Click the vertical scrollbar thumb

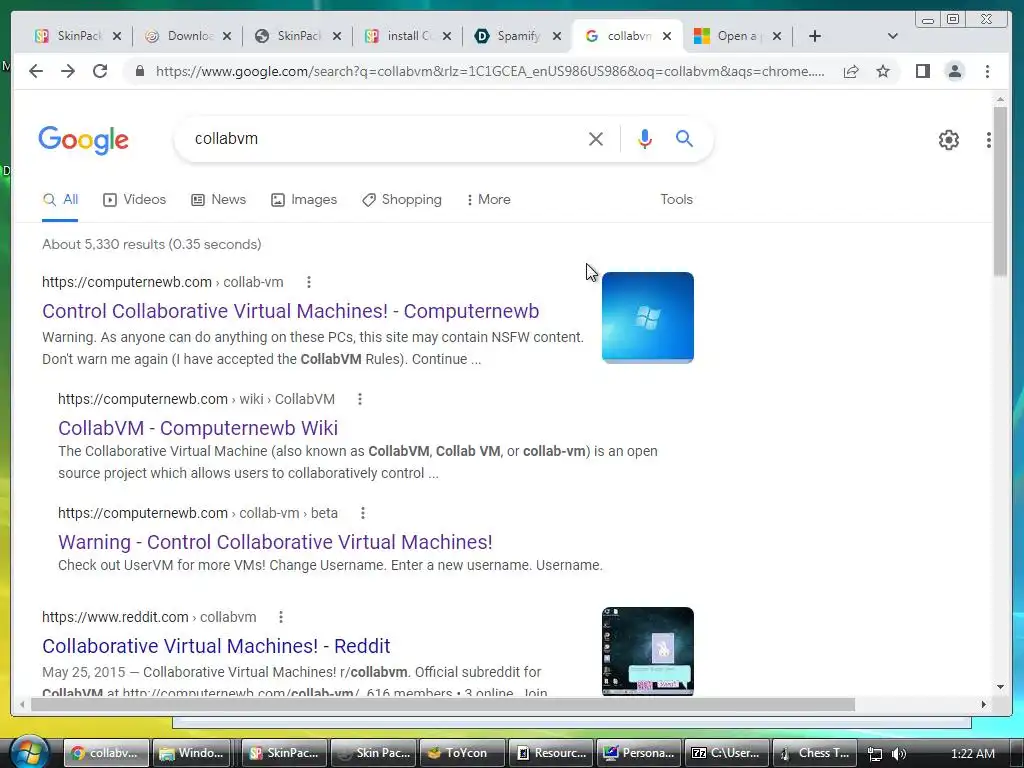pos(1000,191)
